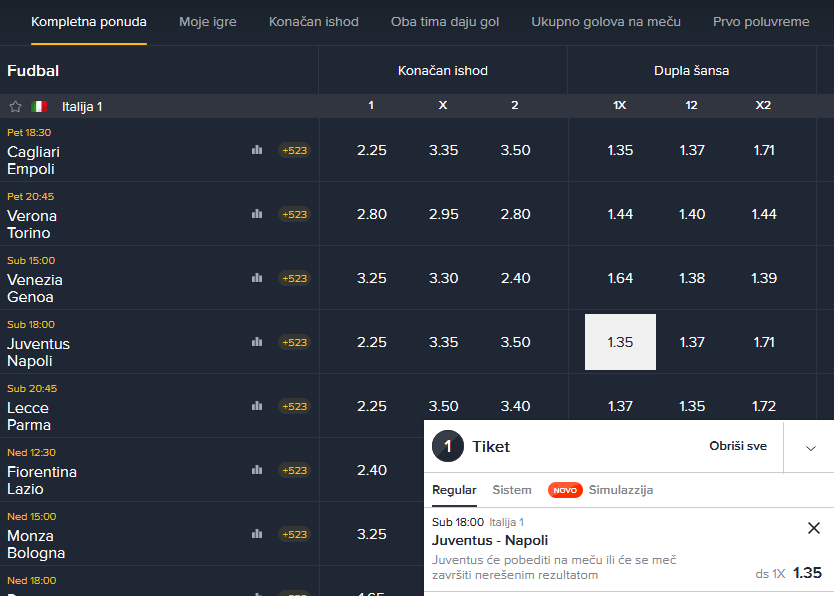Select odds 2.80 home win for Verona
This screenshot has width=834, height=596.
[372, 214]
